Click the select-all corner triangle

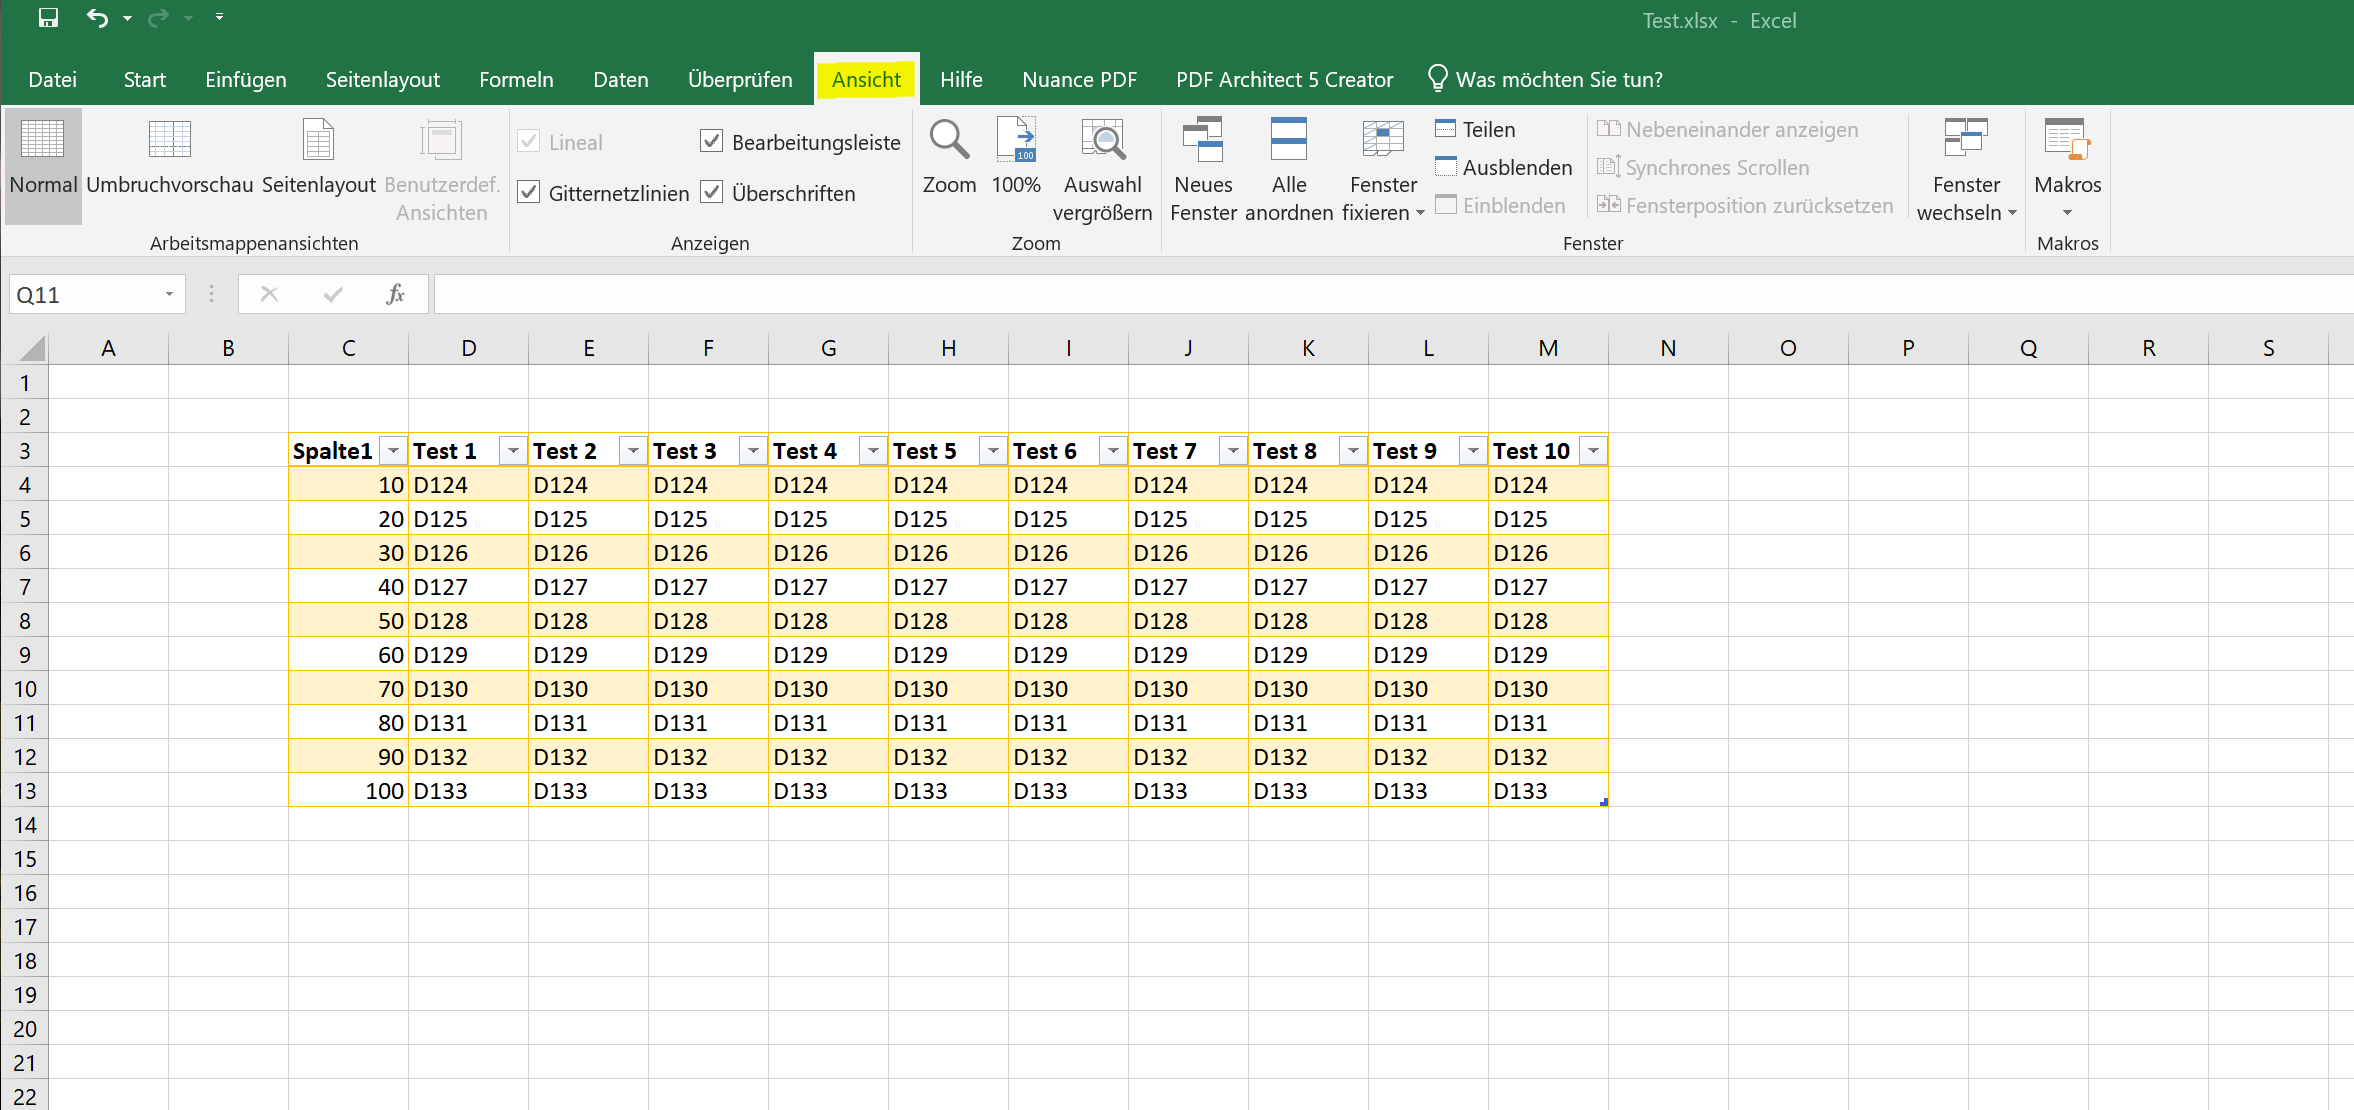coord(33,348)
